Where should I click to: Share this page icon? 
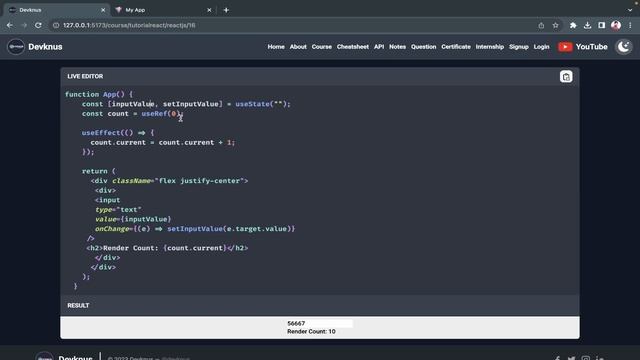pos(541,25)
